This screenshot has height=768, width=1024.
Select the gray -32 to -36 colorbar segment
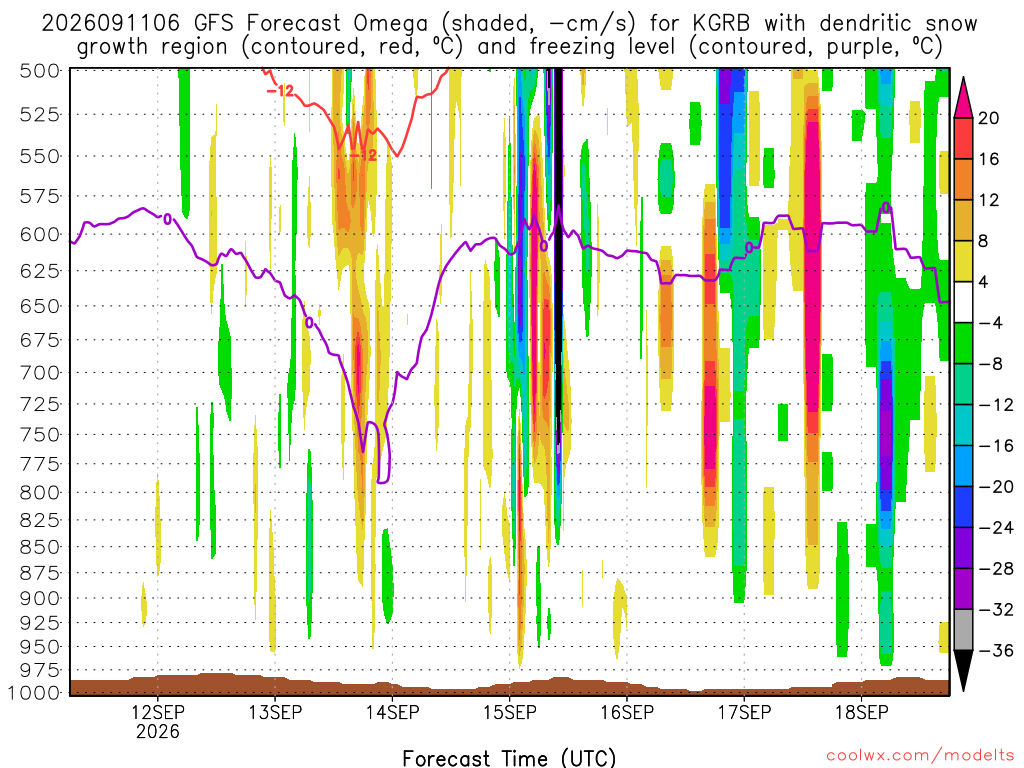(x=963, y=630)
